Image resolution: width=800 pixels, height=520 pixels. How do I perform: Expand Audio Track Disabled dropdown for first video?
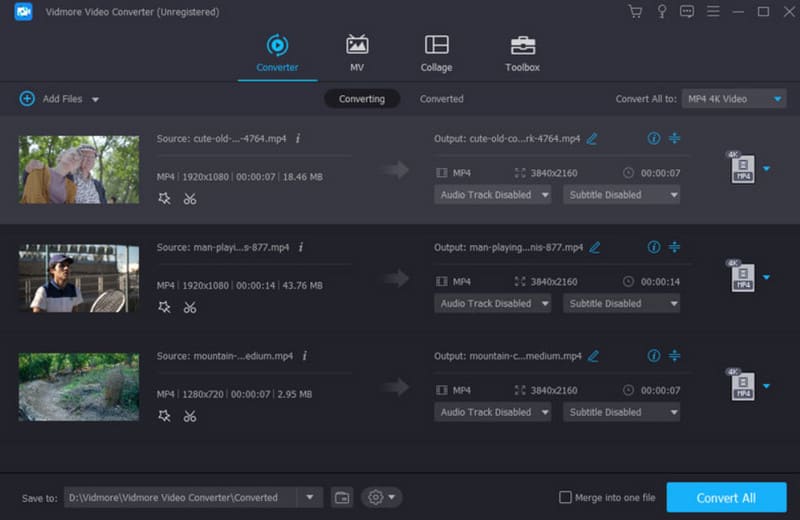(493, 195)
